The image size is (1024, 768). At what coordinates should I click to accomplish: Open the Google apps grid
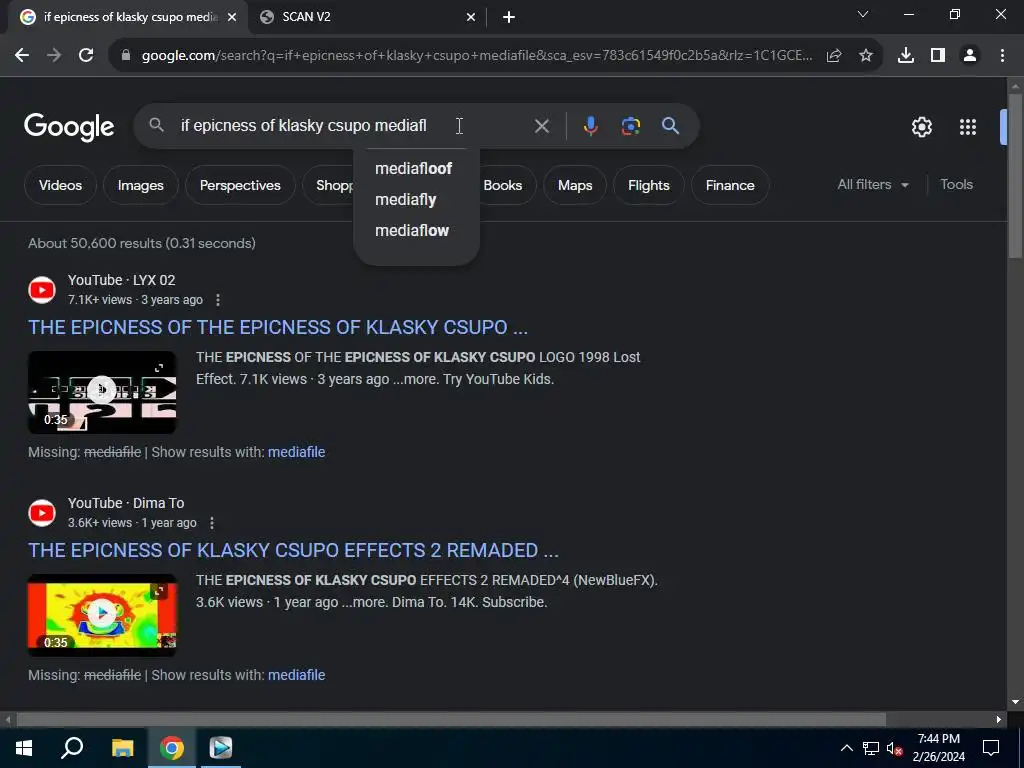coord(968,127)
